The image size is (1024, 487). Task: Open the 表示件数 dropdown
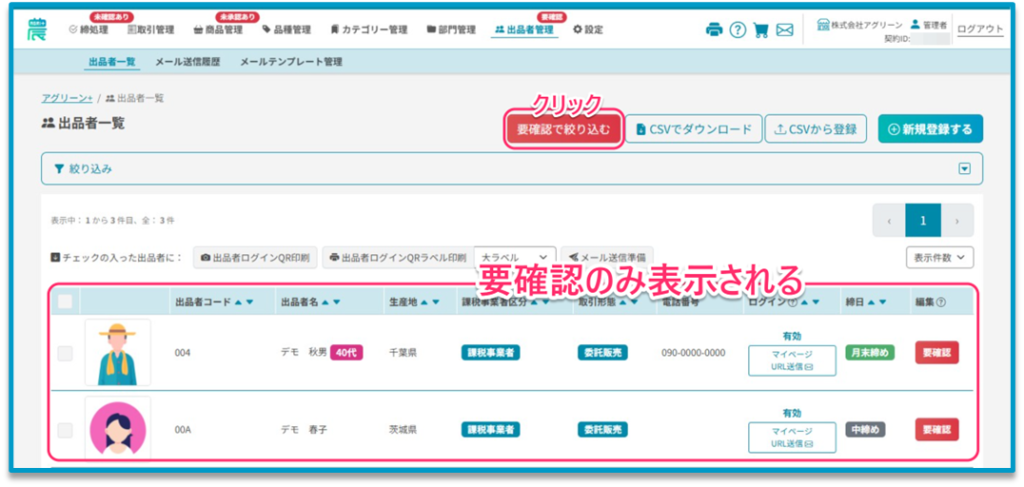(x=939, y=257)
